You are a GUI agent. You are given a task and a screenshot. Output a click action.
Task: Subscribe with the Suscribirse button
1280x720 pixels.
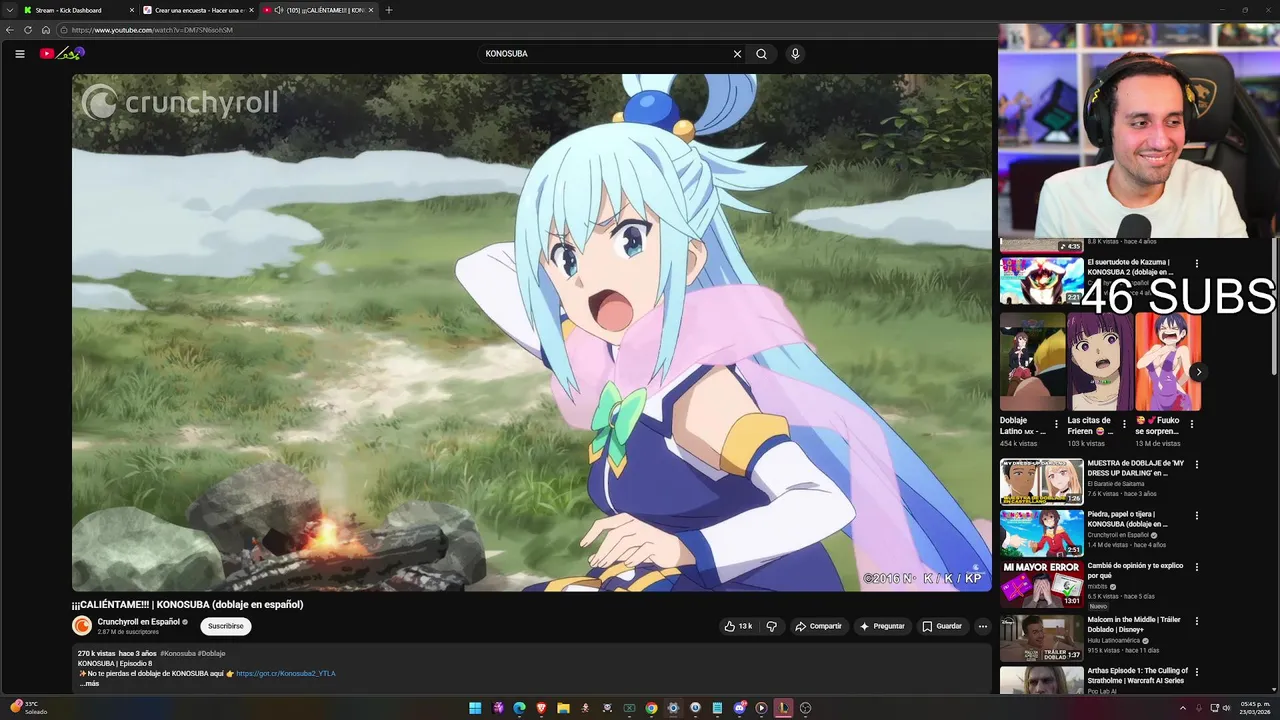tap(226, 626)
